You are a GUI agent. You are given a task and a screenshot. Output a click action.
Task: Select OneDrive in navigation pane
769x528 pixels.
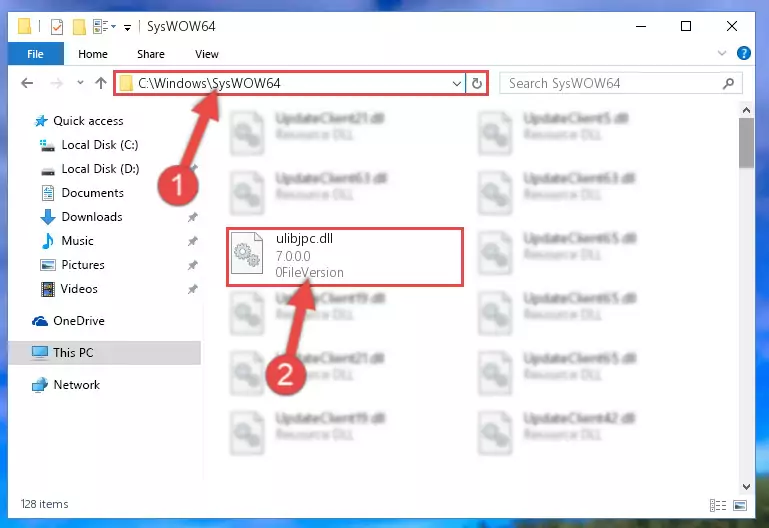(78, 321)
